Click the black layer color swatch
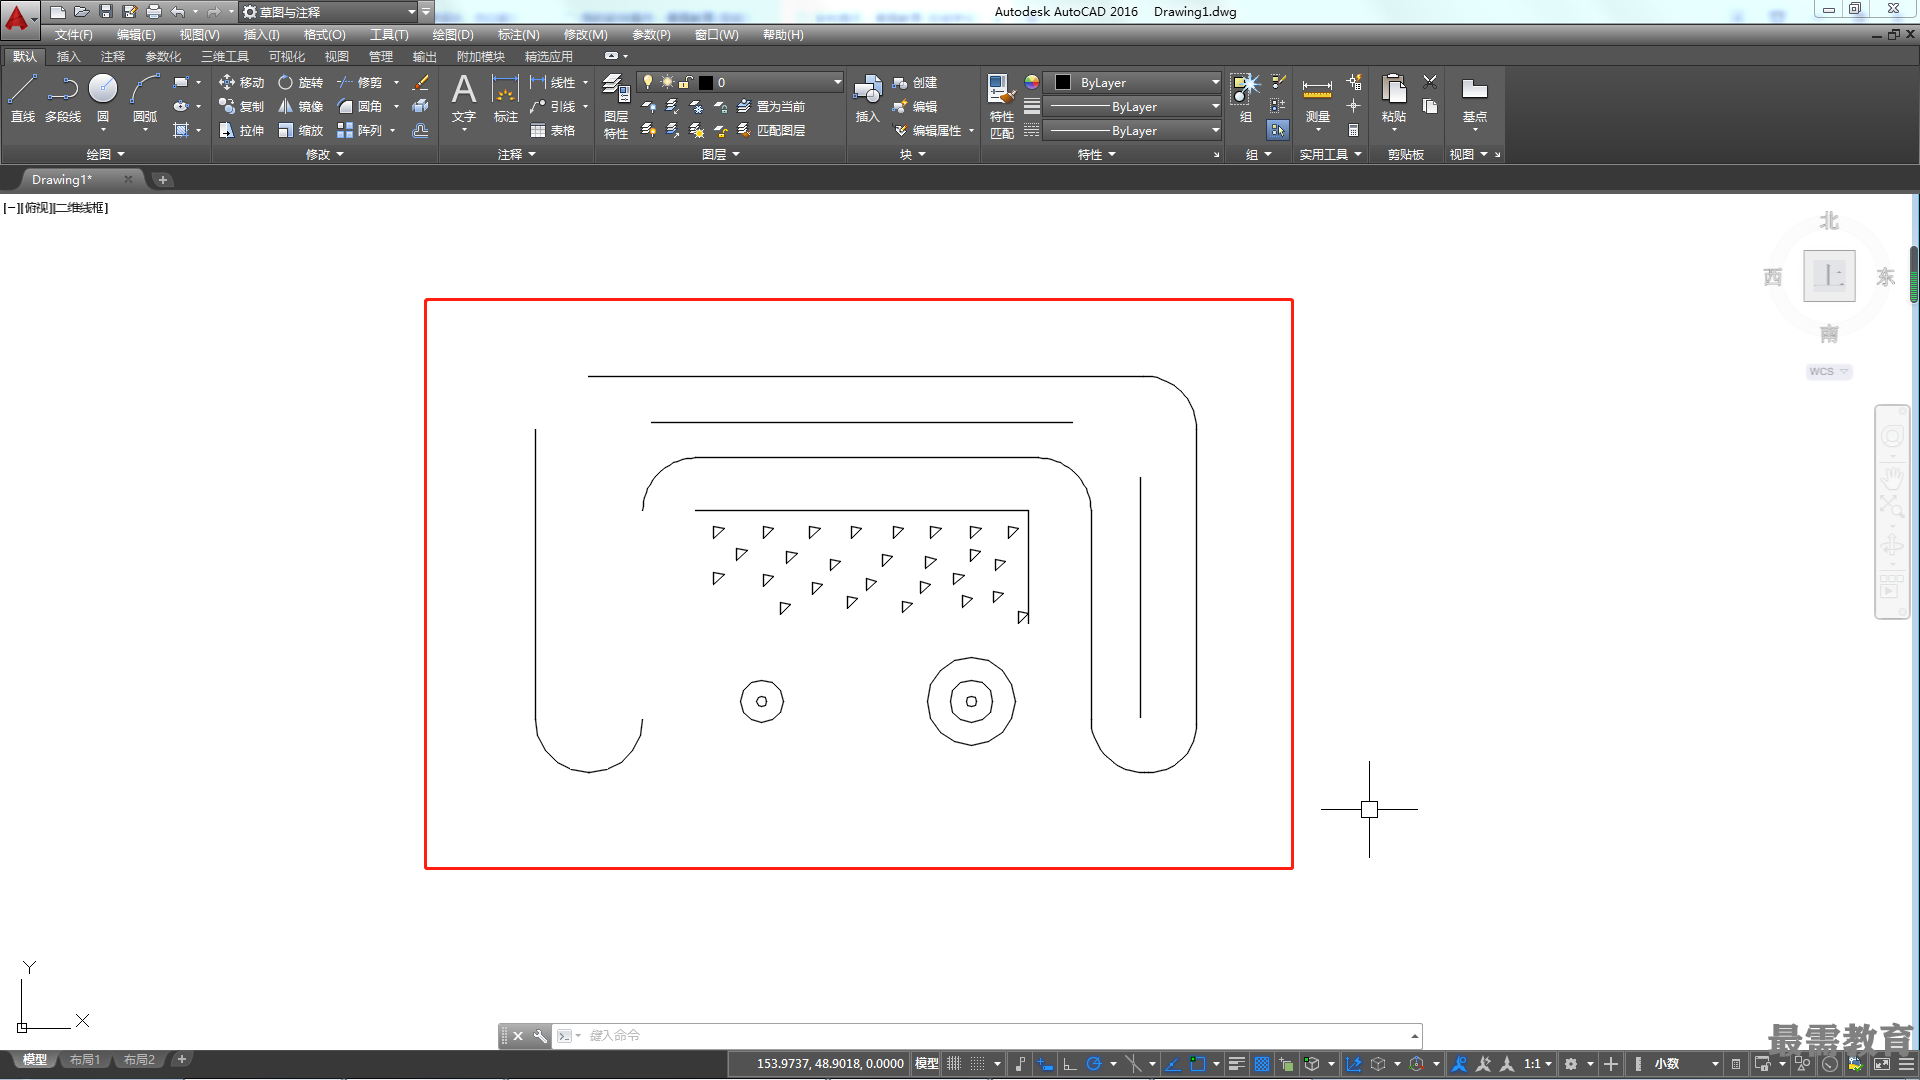The width and height of the screenshot is (1920, 1080). tap(706, 82)
